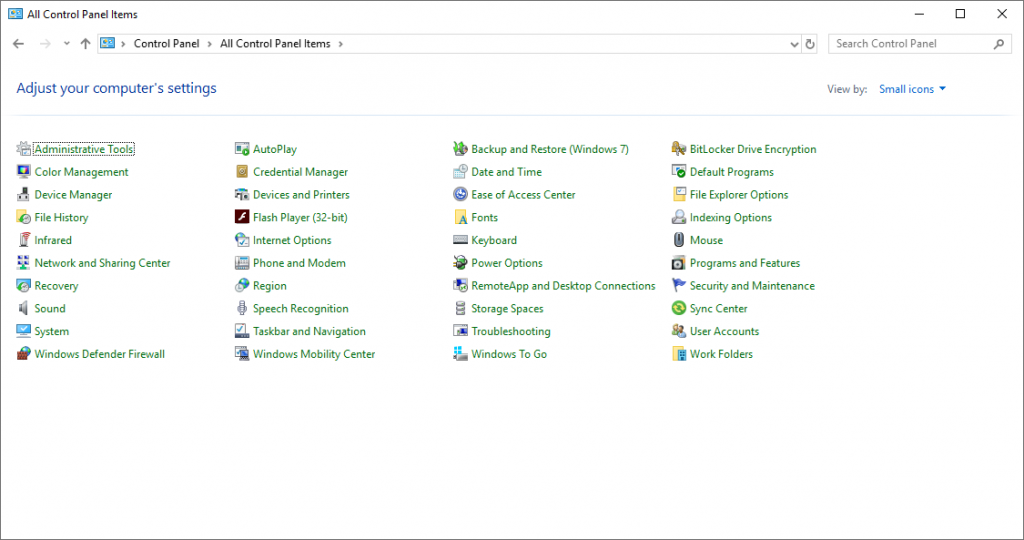The width and height of the screenshot is (1024, 540).
Task: Click the Mouse icon
Action: coord(679,240)
